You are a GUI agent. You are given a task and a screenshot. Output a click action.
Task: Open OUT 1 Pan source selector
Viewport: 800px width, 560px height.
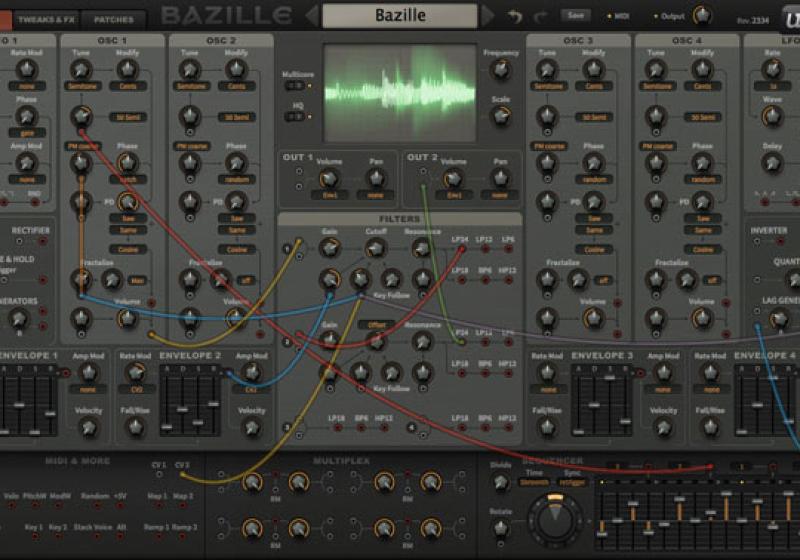tap(376, 195)
